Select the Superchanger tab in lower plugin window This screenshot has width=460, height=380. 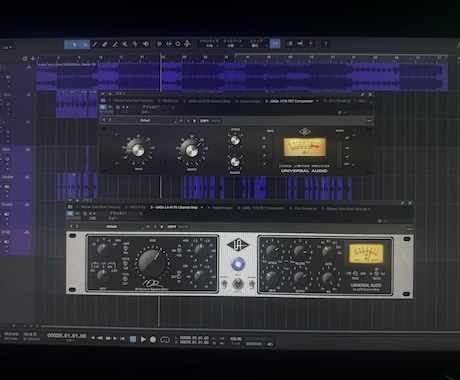[x=220, y=208]
